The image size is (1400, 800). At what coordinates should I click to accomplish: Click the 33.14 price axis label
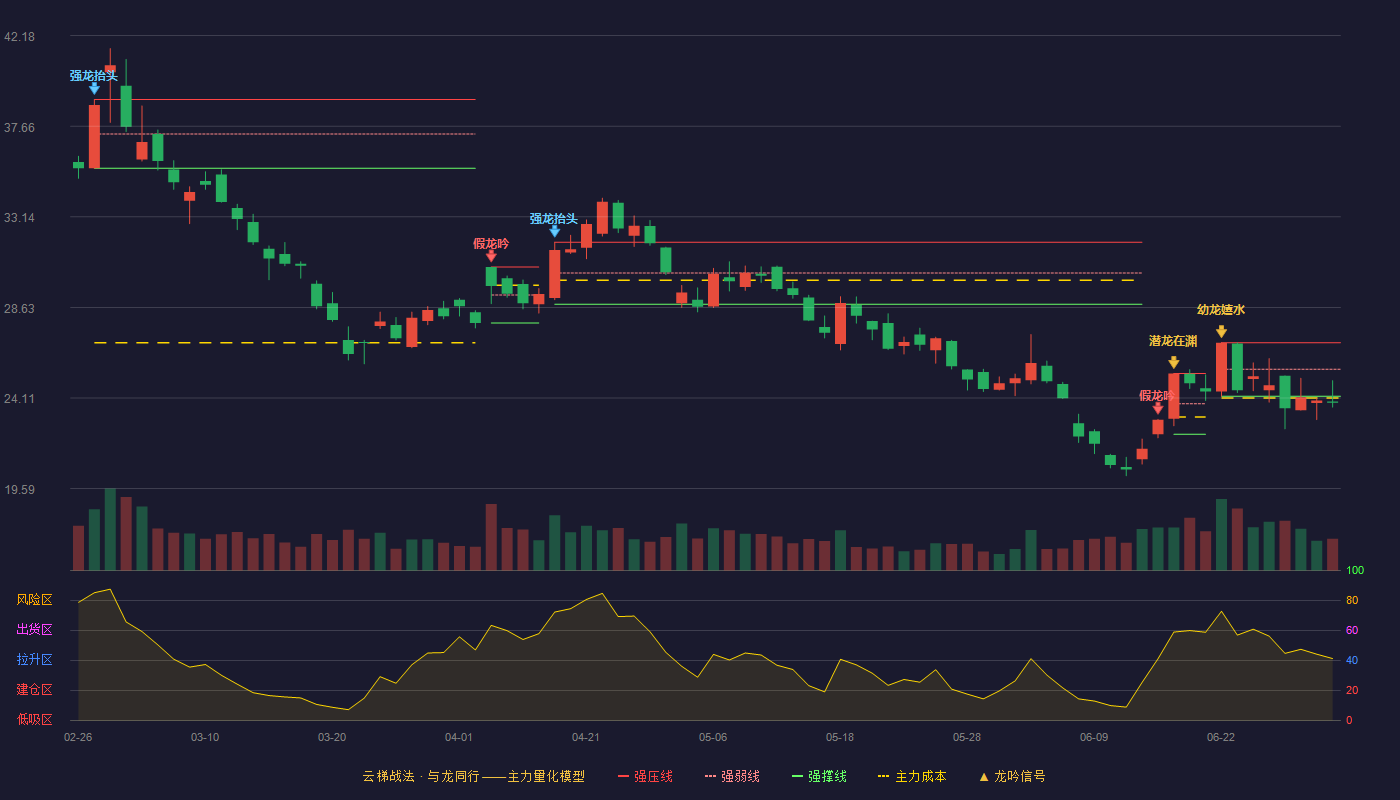(x=19, y=217)
